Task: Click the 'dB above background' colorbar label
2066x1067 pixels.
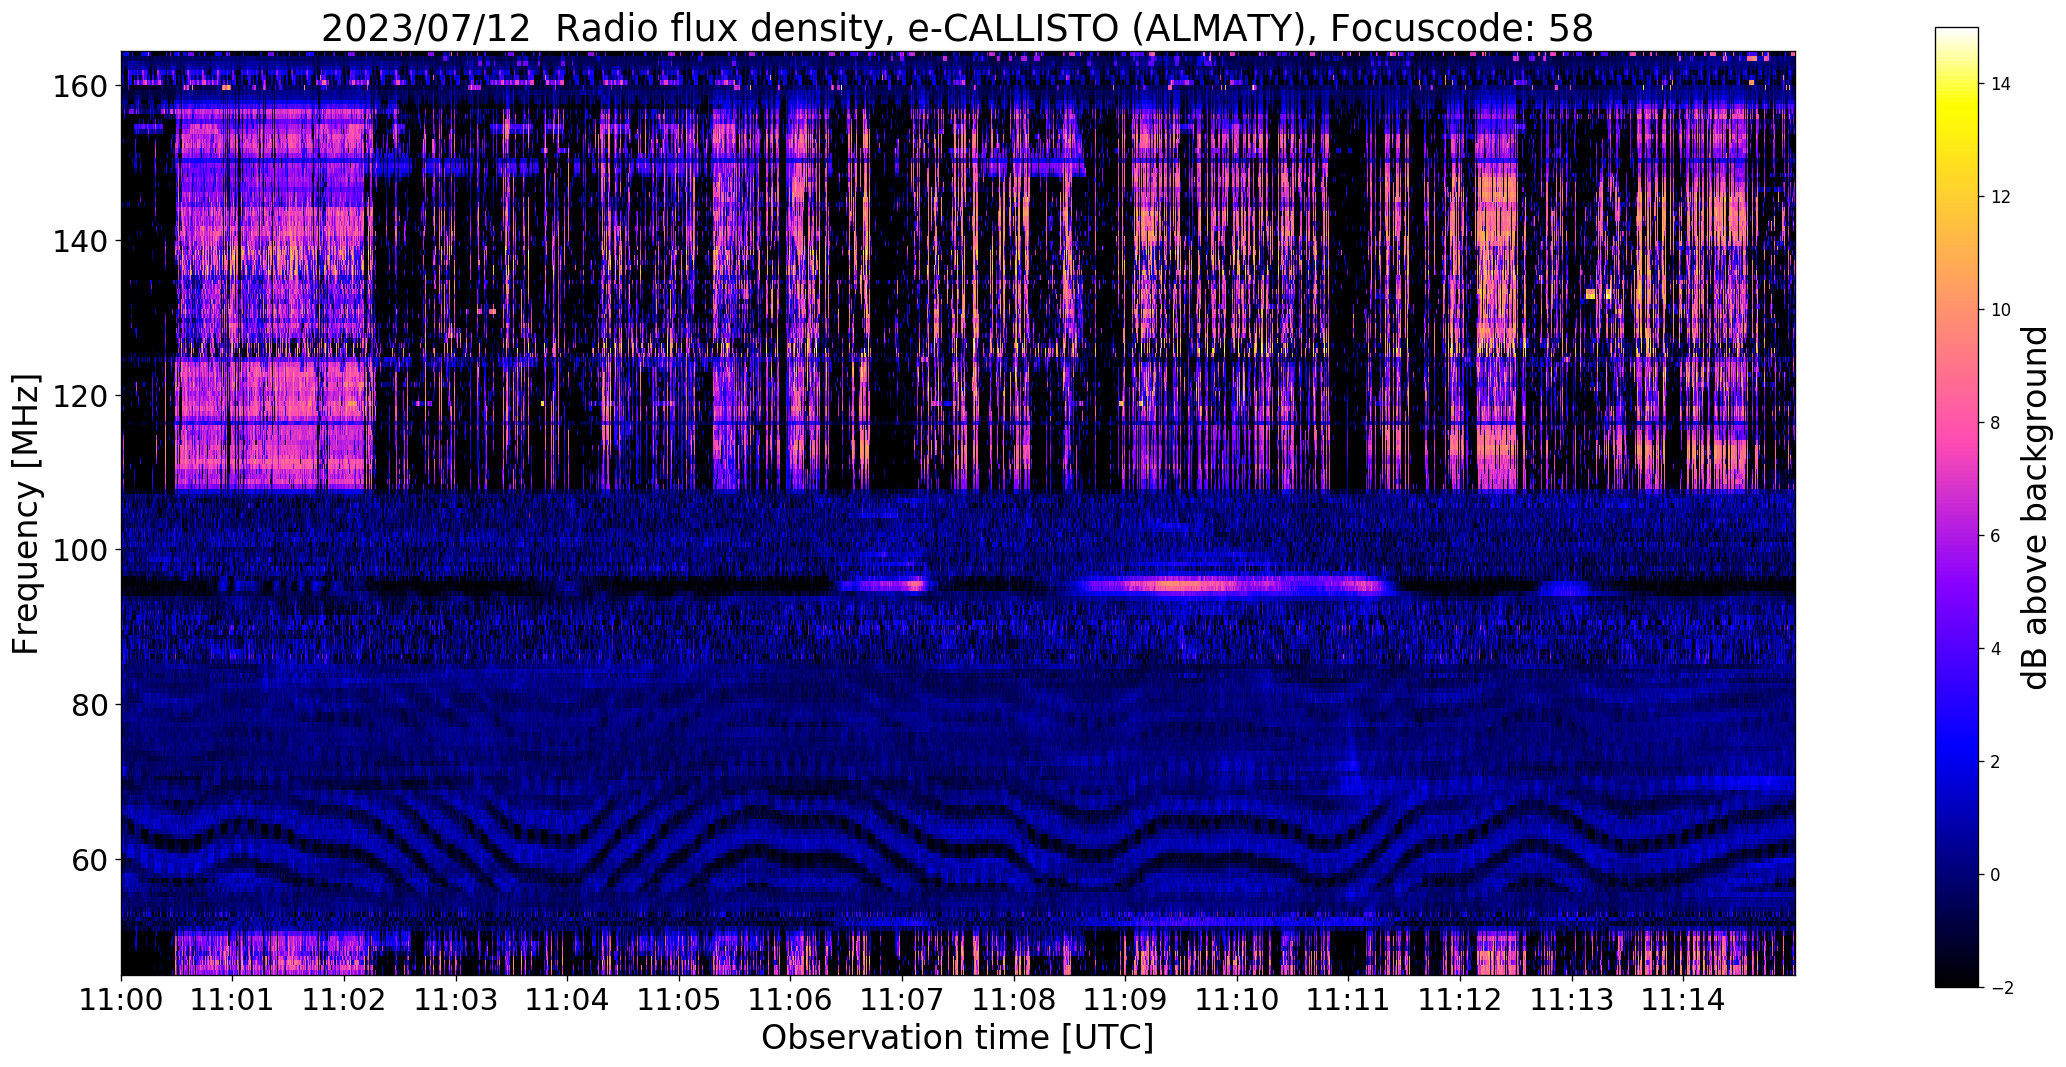Action: (2035, 507)
